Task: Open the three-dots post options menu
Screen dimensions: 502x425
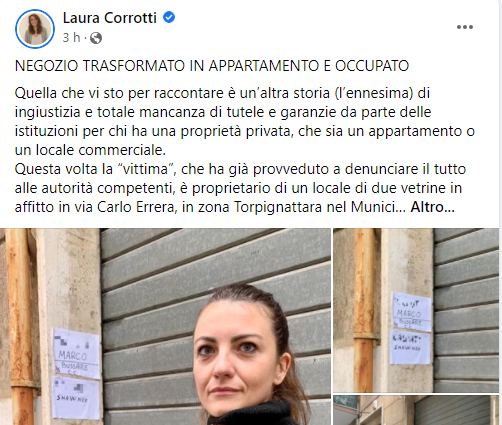Action: click(465, 27)
